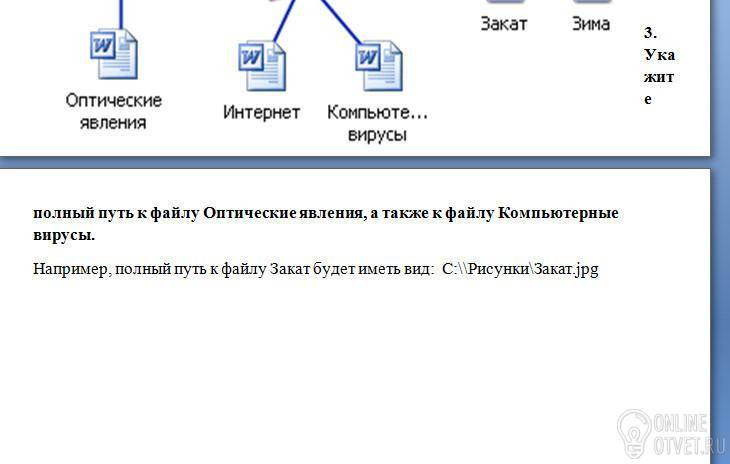Click the path C:\\Рисунки\Закат.jpg
730x464 pixels.
520,269
